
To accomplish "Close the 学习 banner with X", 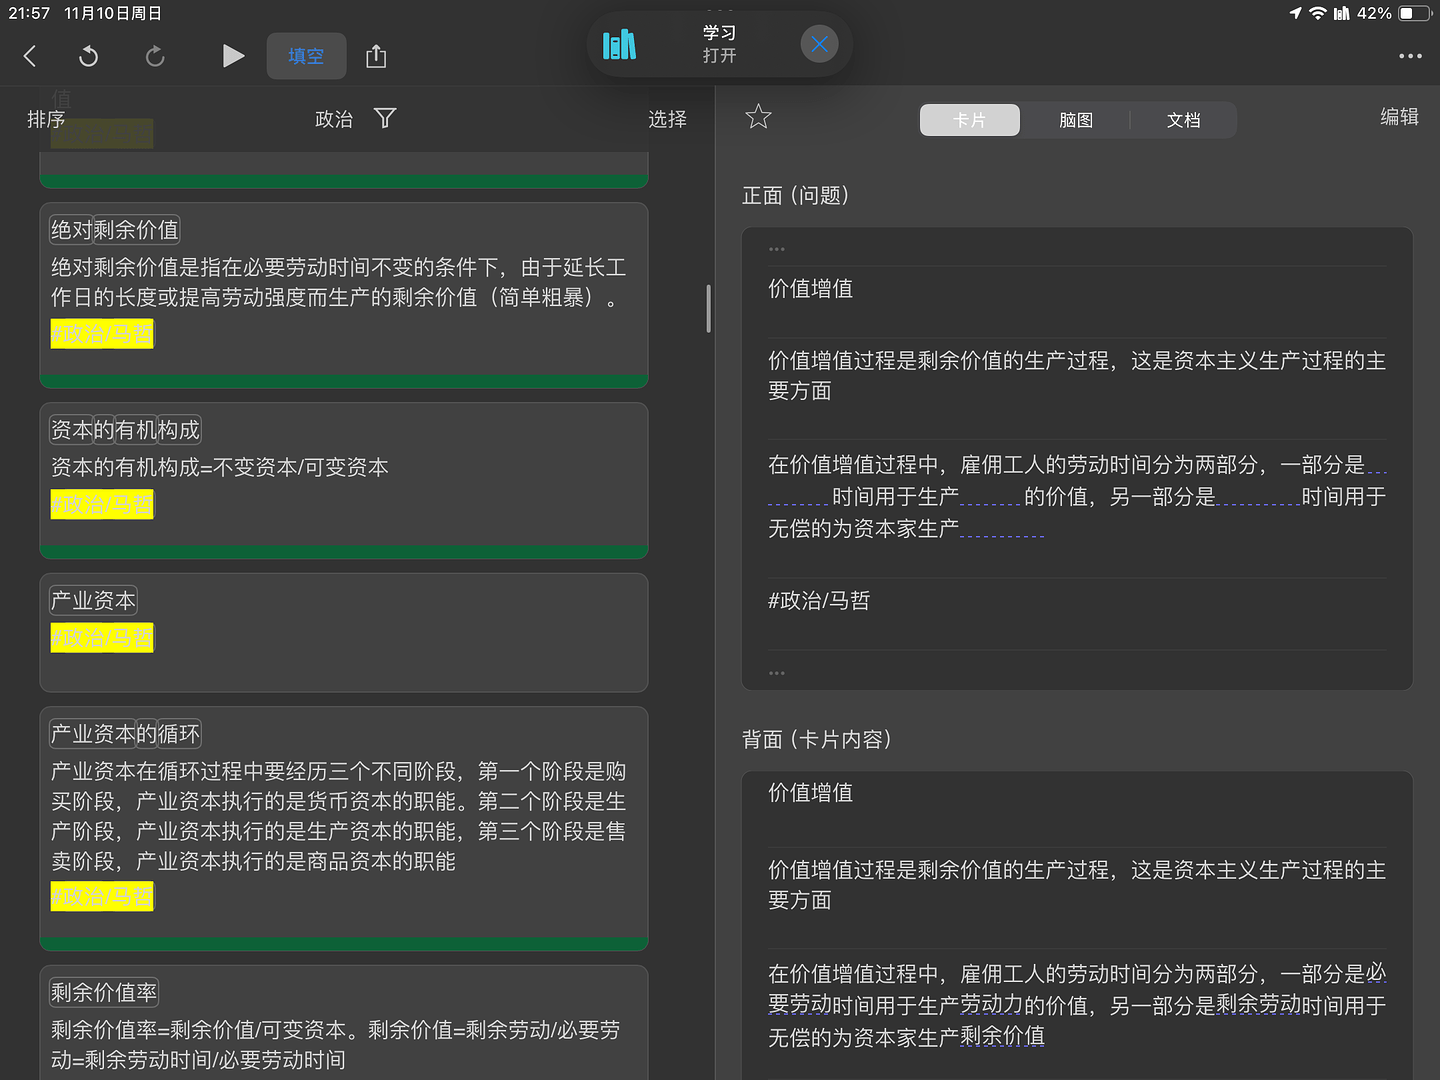I will (x=819, y=44).
